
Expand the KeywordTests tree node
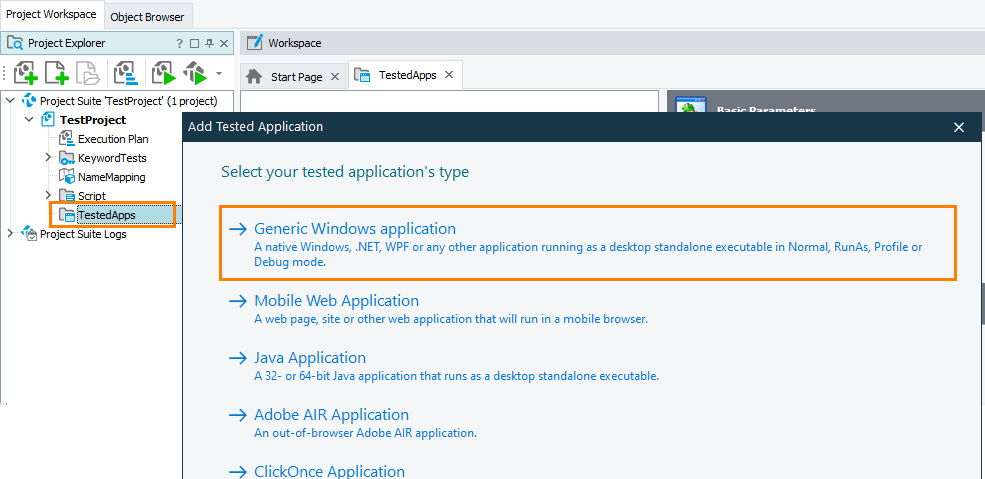tap(48, 158)
